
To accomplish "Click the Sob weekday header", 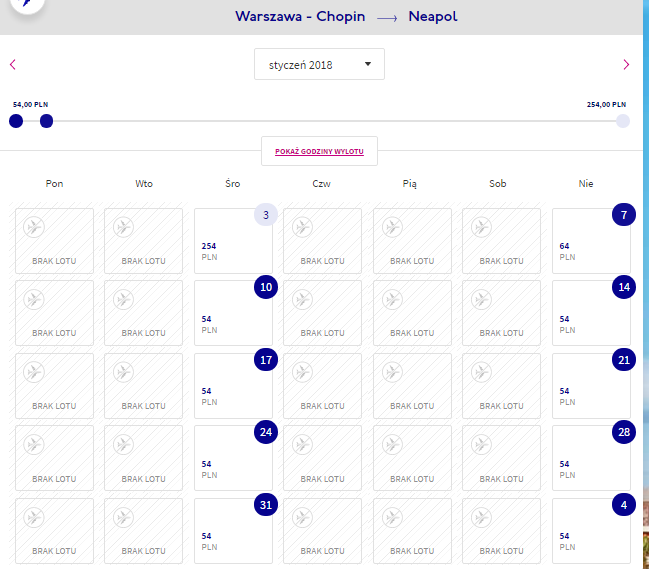I will (498, 183).
